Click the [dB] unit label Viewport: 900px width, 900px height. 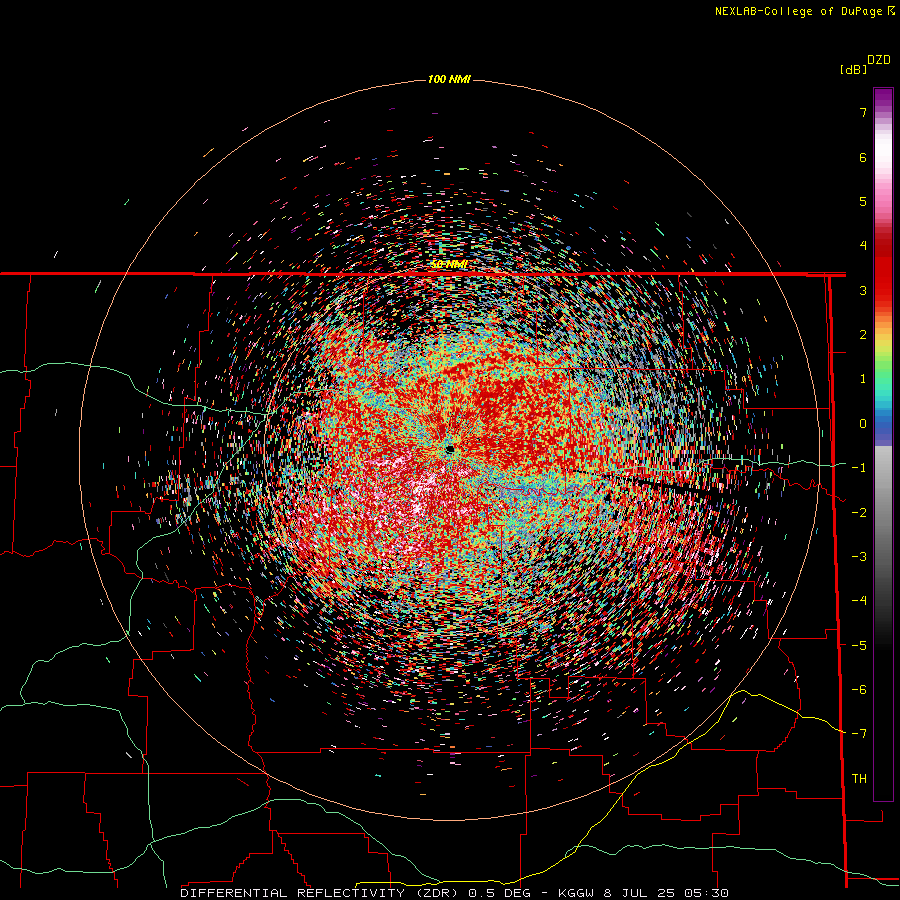click(x=853, y=69)
